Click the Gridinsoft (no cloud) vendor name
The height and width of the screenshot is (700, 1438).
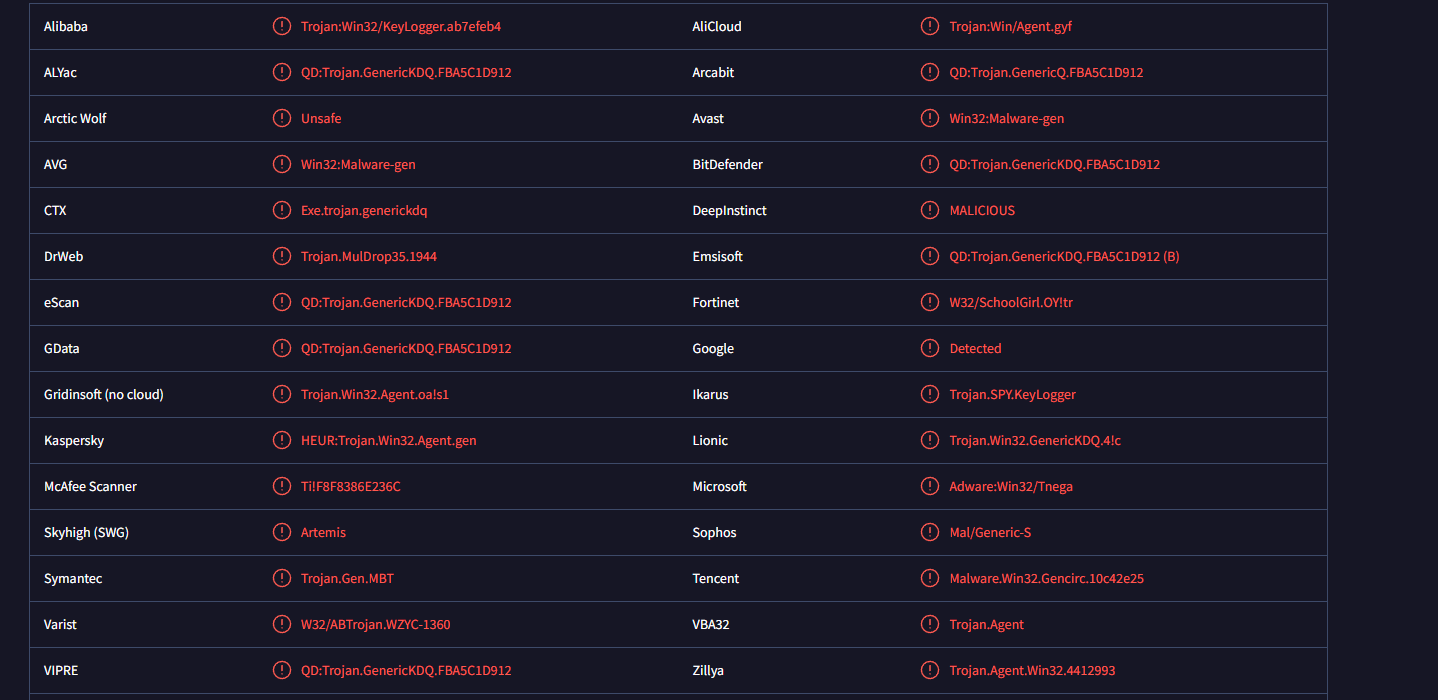pyautogui.click(x=104, y=394)
